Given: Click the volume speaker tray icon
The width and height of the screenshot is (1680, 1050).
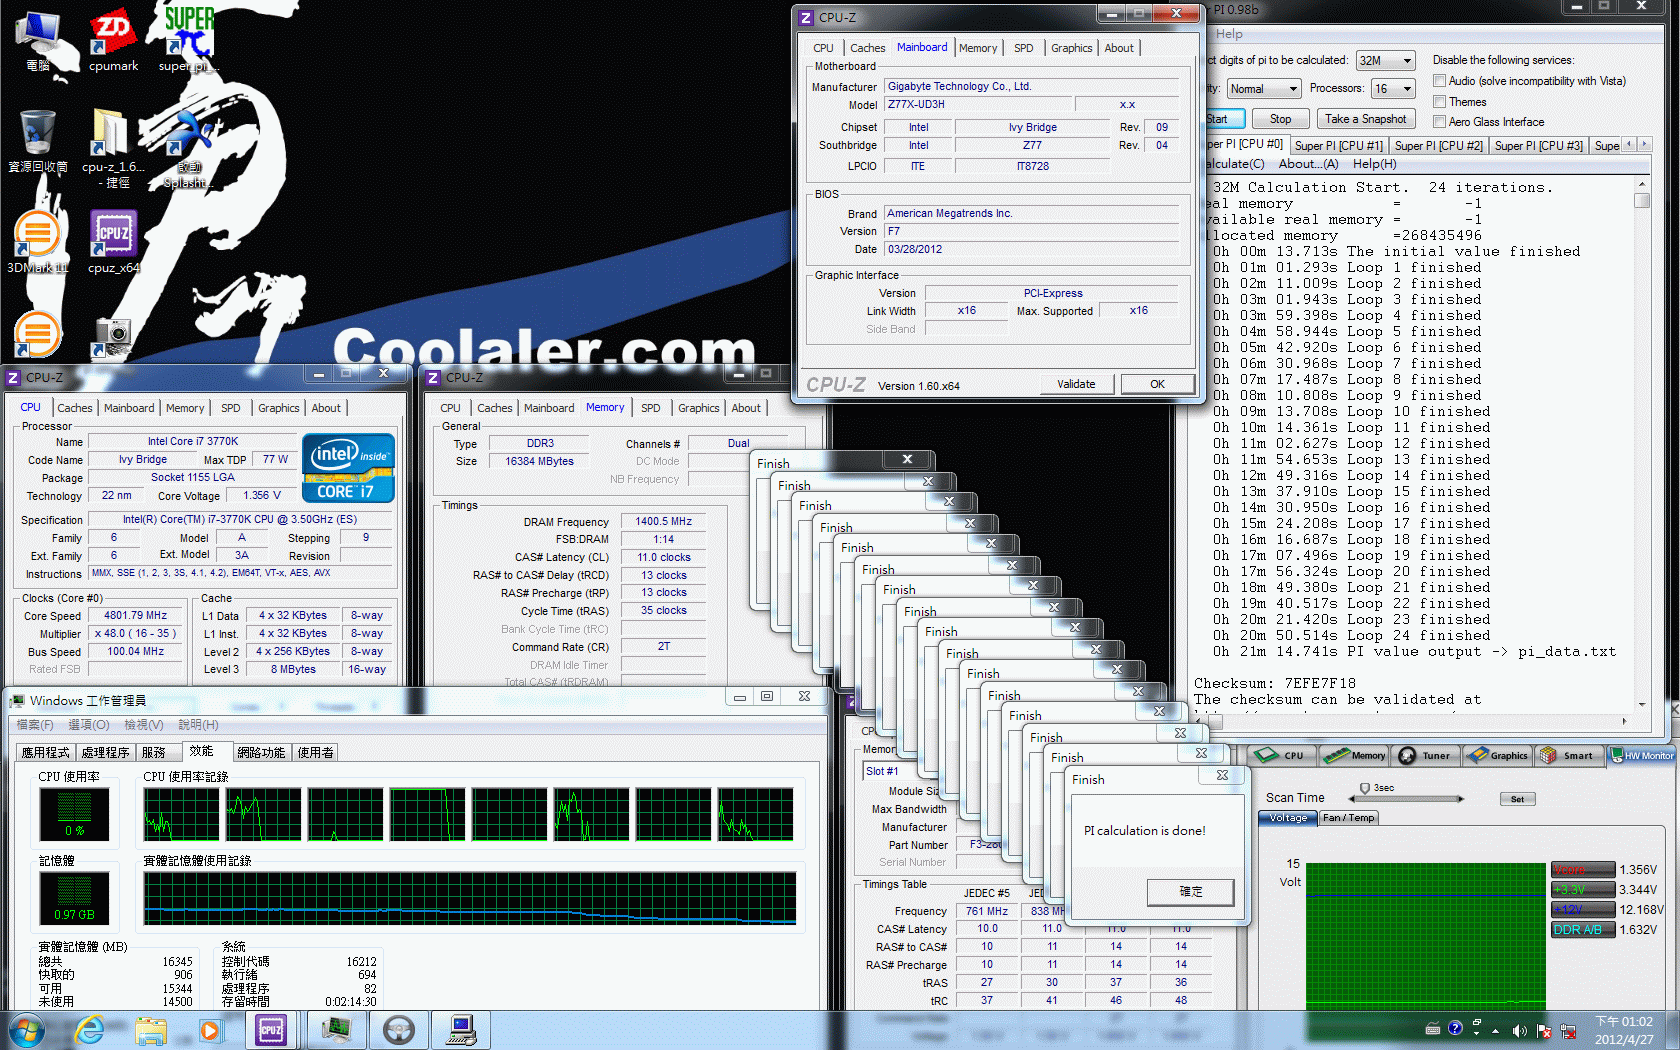Looking at the screenshot, I should click(x=1519, y=1030).
